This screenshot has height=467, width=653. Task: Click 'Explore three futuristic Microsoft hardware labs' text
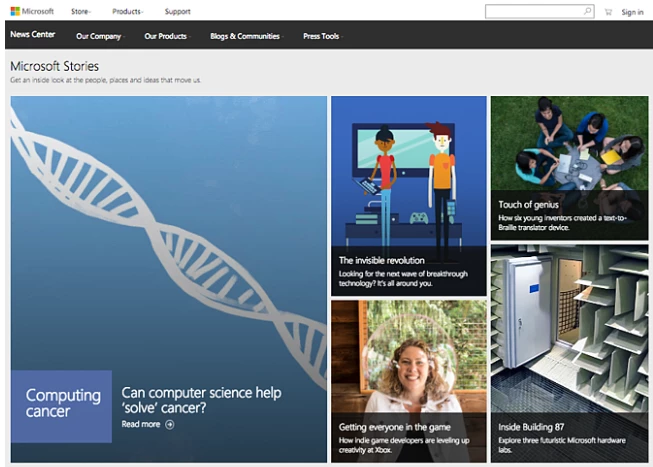click(562, 445)
